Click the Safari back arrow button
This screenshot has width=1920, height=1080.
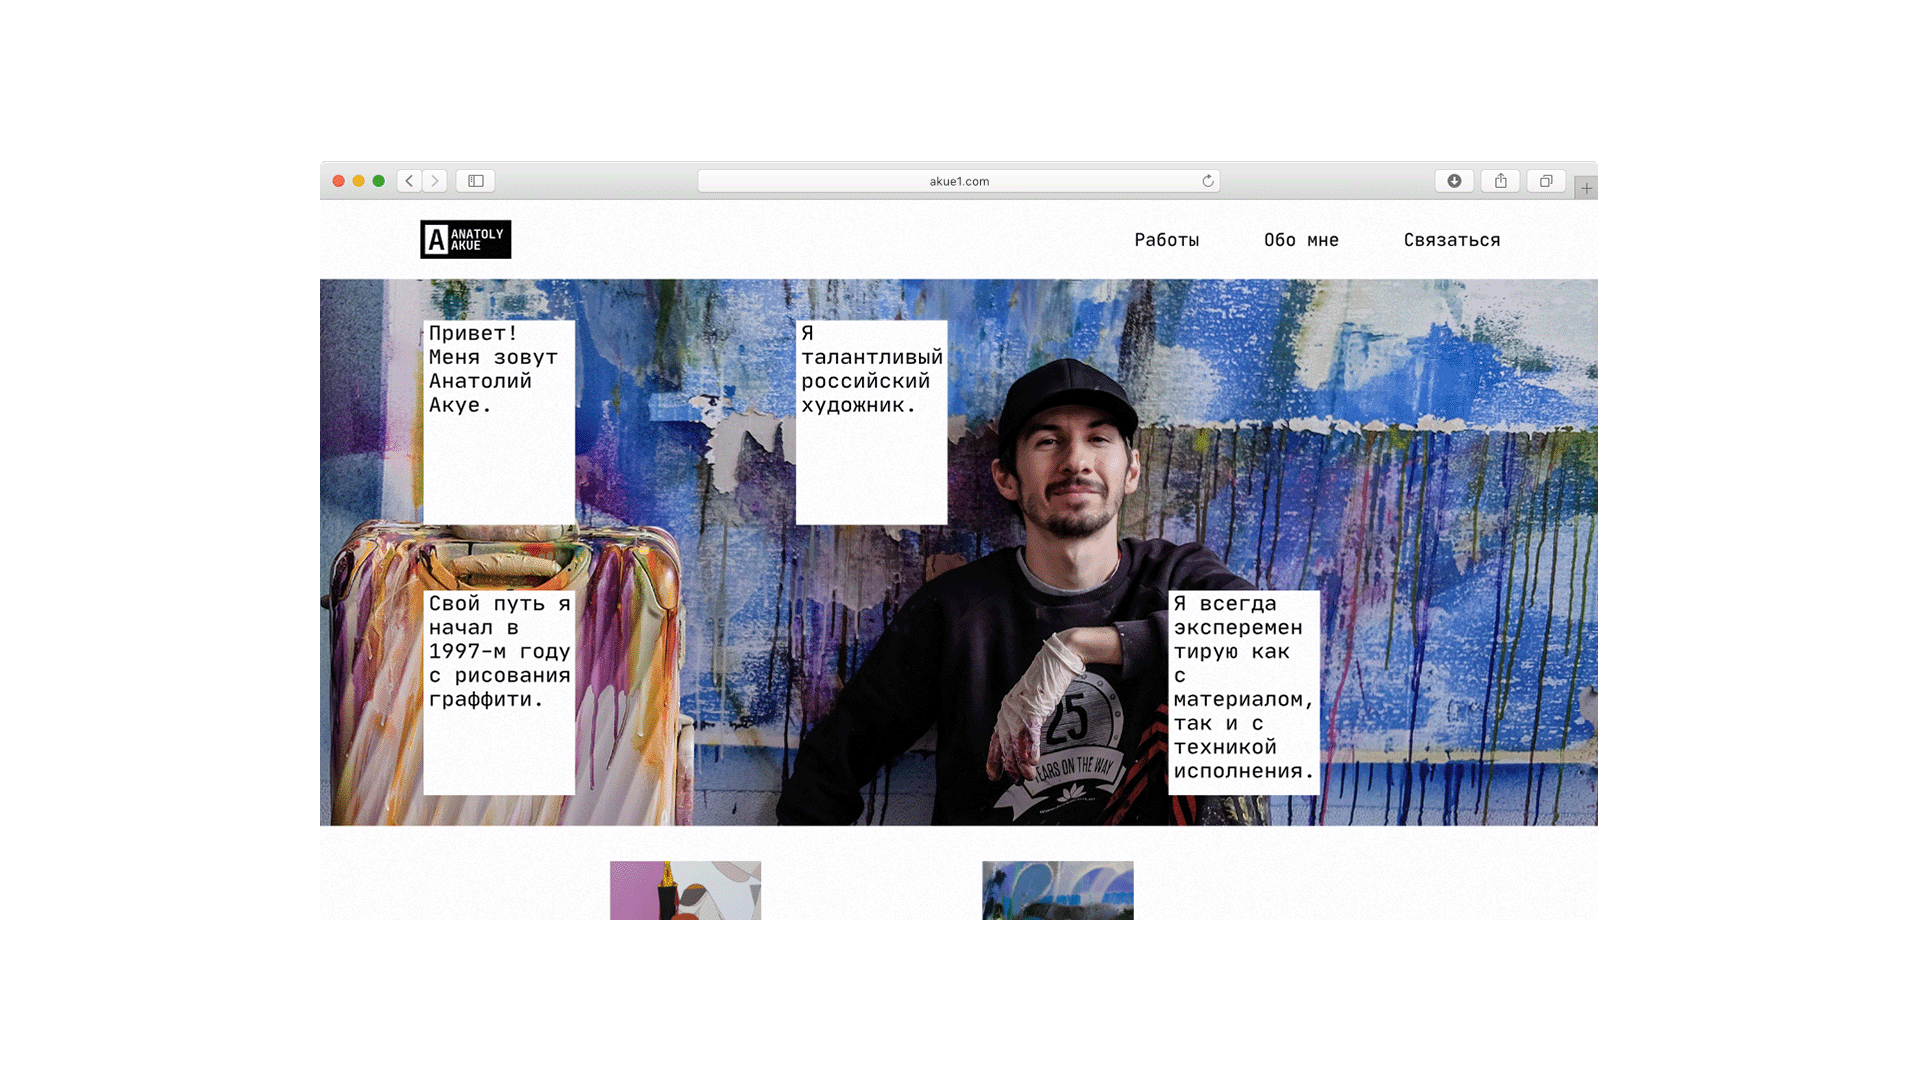[409, 181]
